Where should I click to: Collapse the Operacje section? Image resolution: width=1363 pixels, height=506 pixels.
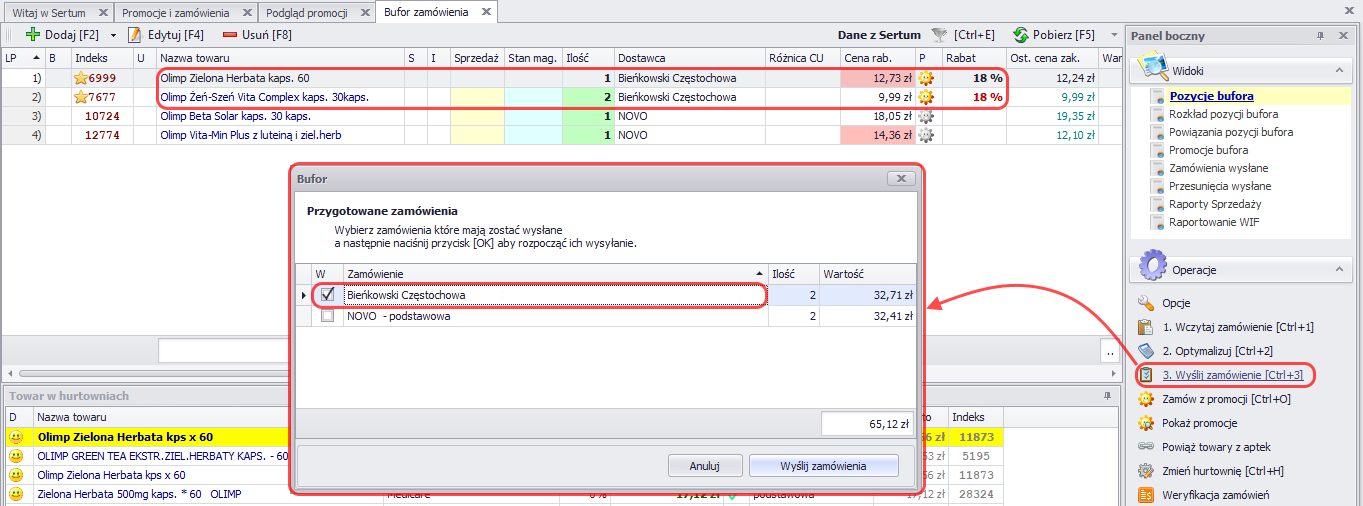point(1337,270)
